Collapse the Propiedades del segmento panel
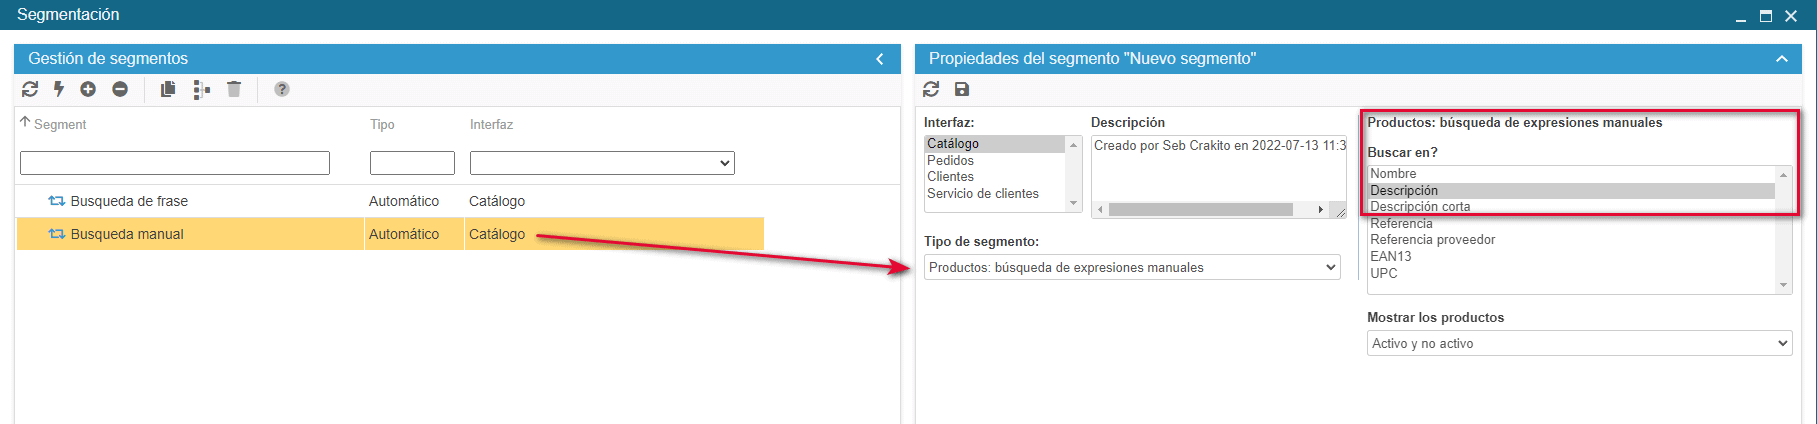 [1781, 59]
